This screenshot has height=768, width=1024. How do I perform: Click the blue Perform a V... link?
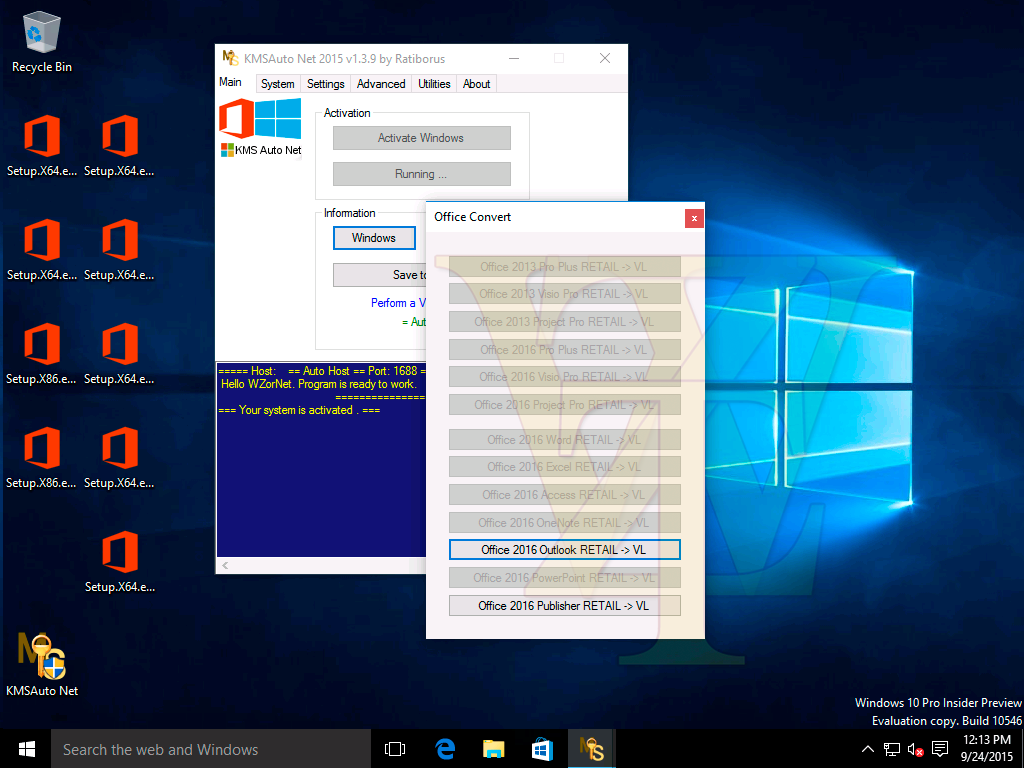[x=398, y=303]
